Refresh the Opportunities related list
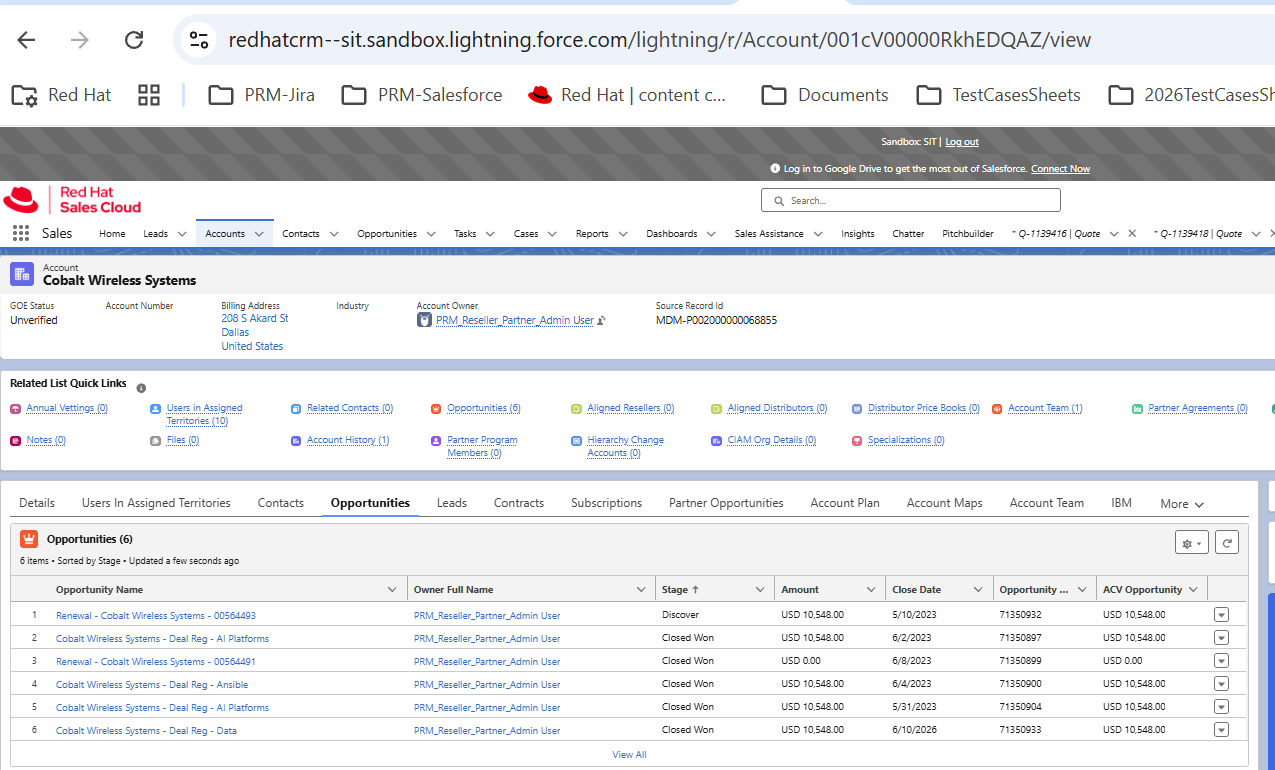The width and height of the screenshot is (1275, 770). click(x=1227, y=543)
